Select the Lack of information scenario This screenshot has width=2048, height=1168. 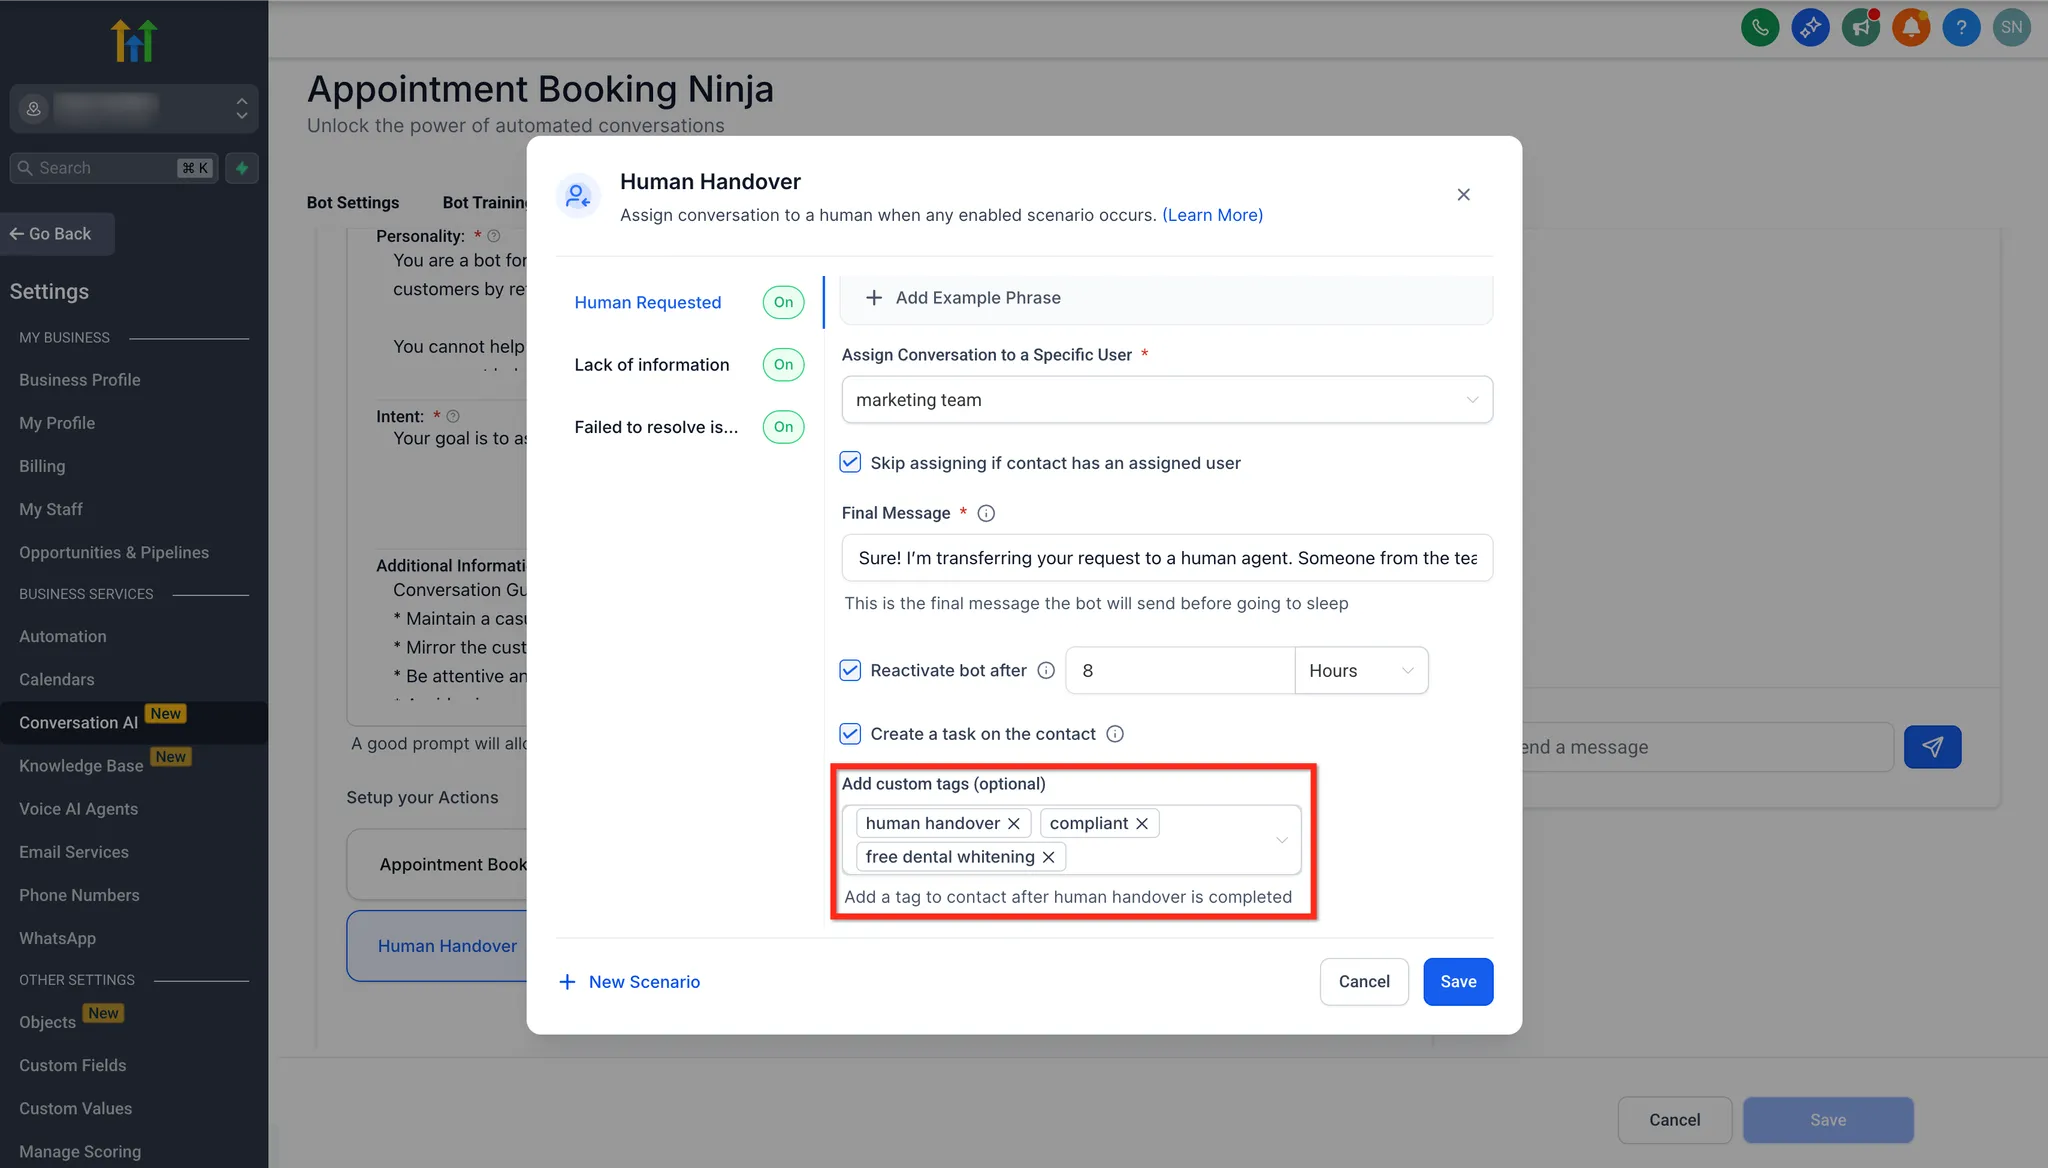click(x=651, y=365)
